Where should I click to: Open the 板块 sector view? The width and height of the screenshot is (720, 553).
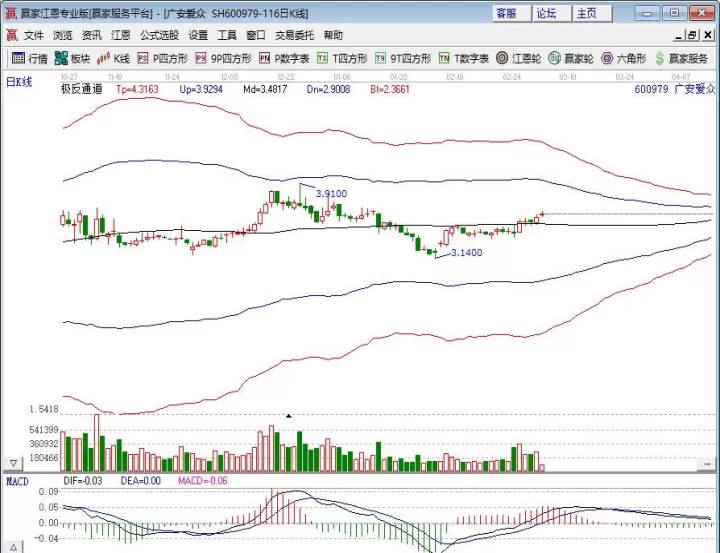72,58
